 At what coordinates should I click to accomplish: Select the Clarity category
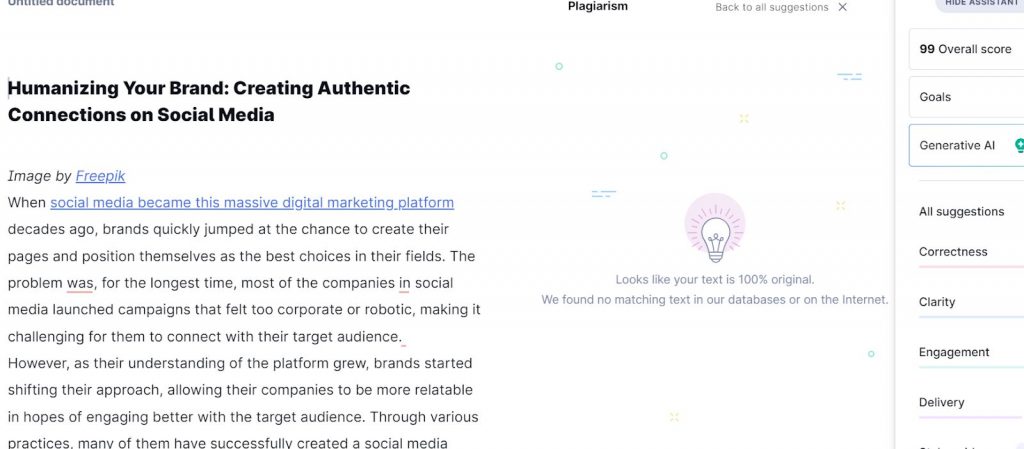937,302
